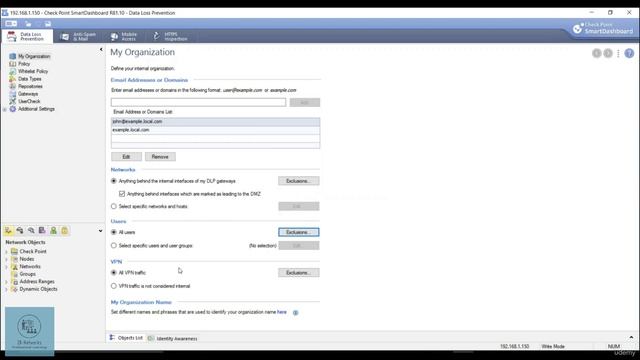The height and width of the screenshot is (360, 640).
Task: Open Gateways in navigation tree
Action: coord(28,94)
